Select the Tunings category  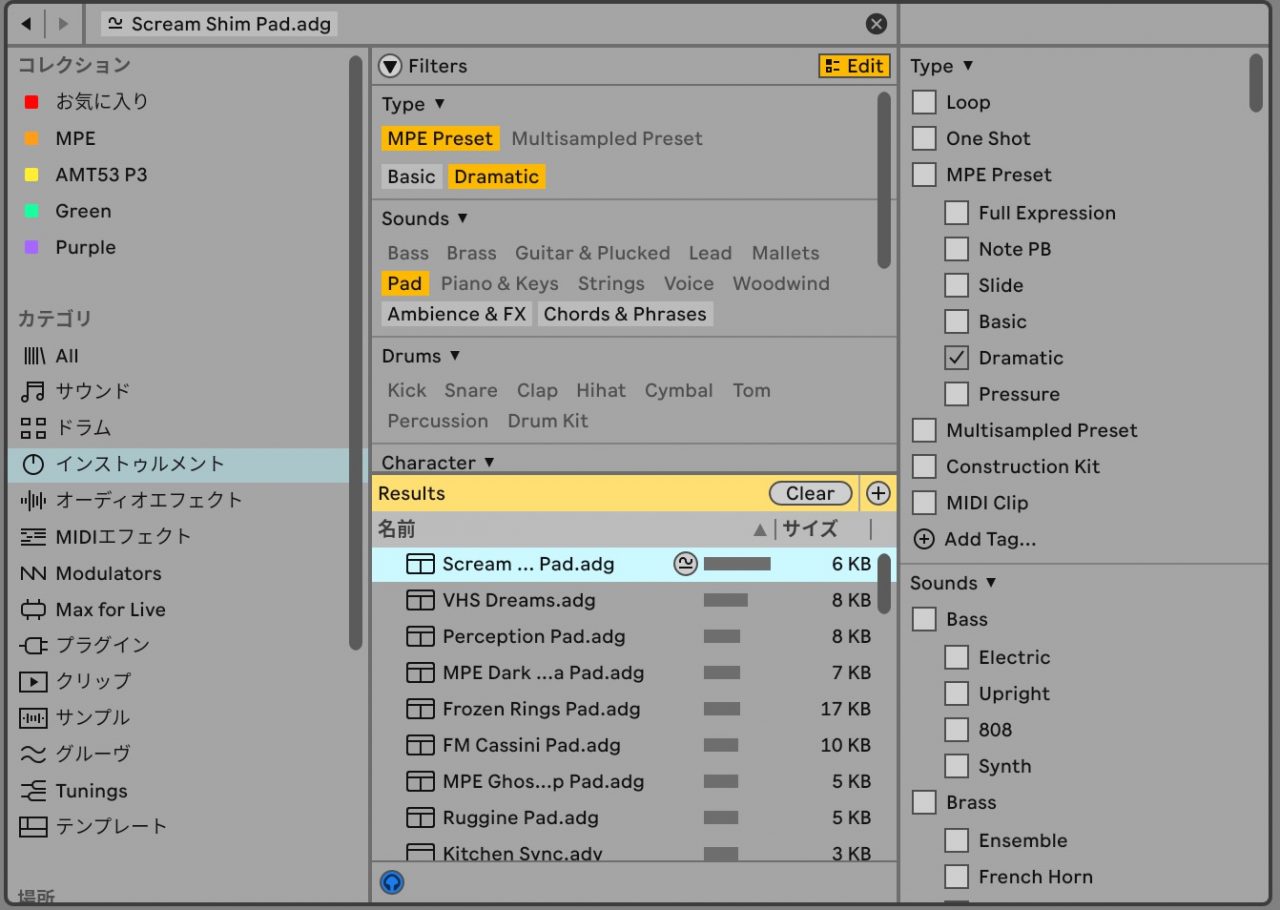[91, 790]
